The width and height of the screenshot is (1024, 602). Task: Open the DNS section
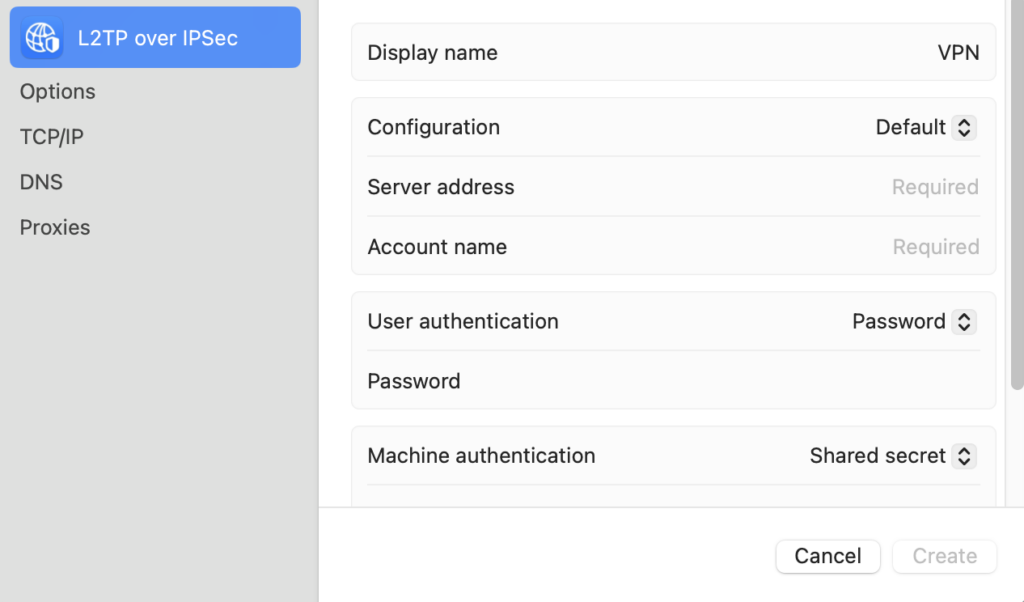(41, 182)
